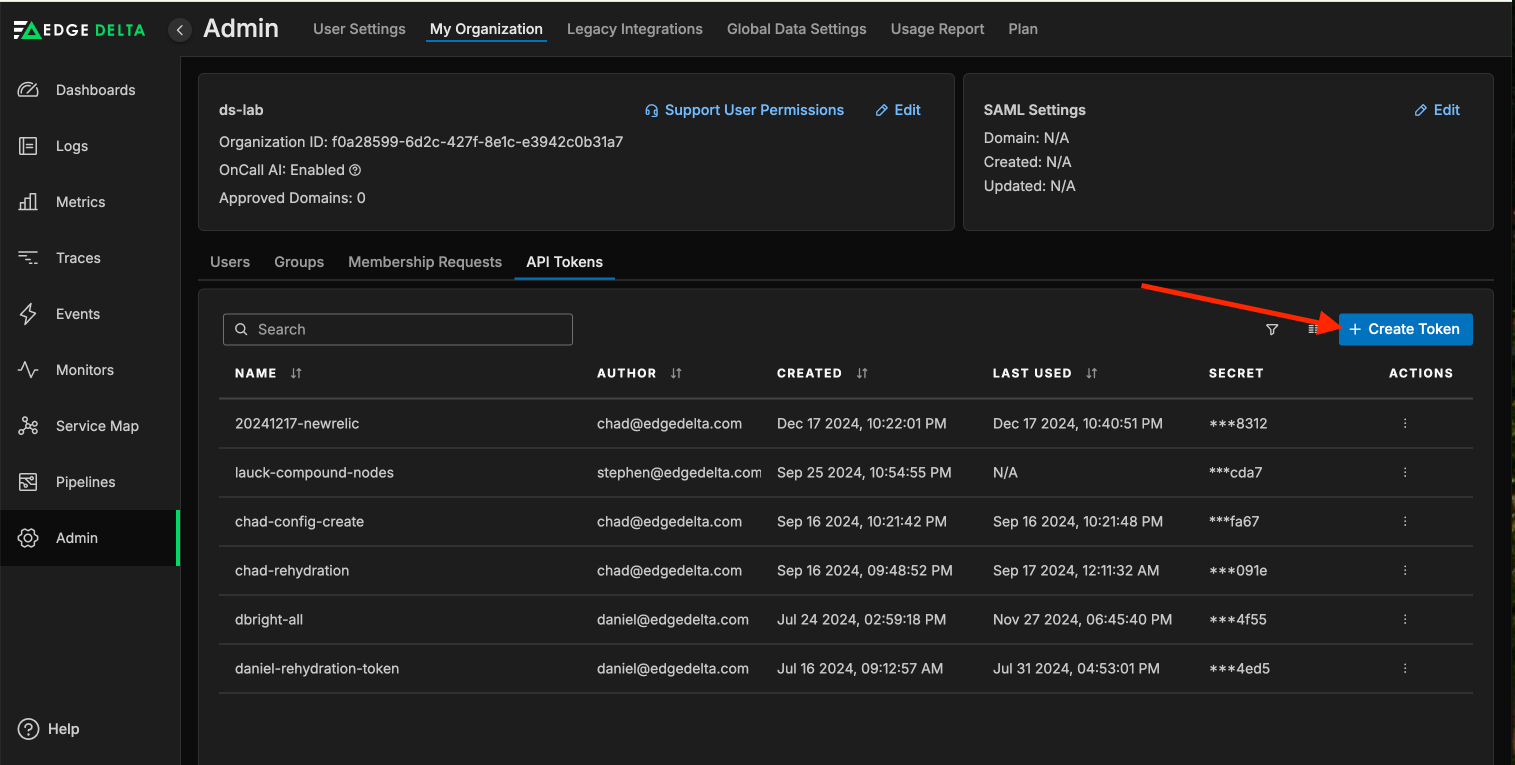Edit the SAML Settings
The image size is (1515, 765).
point(1437,110)
